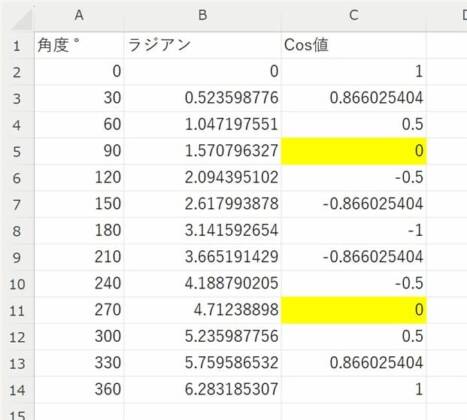Click cell with '角度°' header
The width and height of the screenshot is (467, 420).
79,45
